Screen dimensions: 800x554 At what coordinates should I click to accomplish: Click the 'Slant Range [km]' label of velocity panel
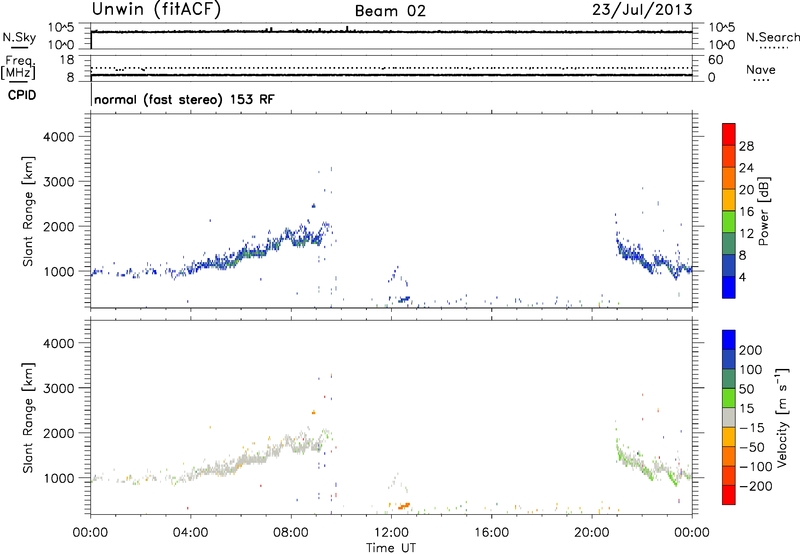click(x=28, y=418)
